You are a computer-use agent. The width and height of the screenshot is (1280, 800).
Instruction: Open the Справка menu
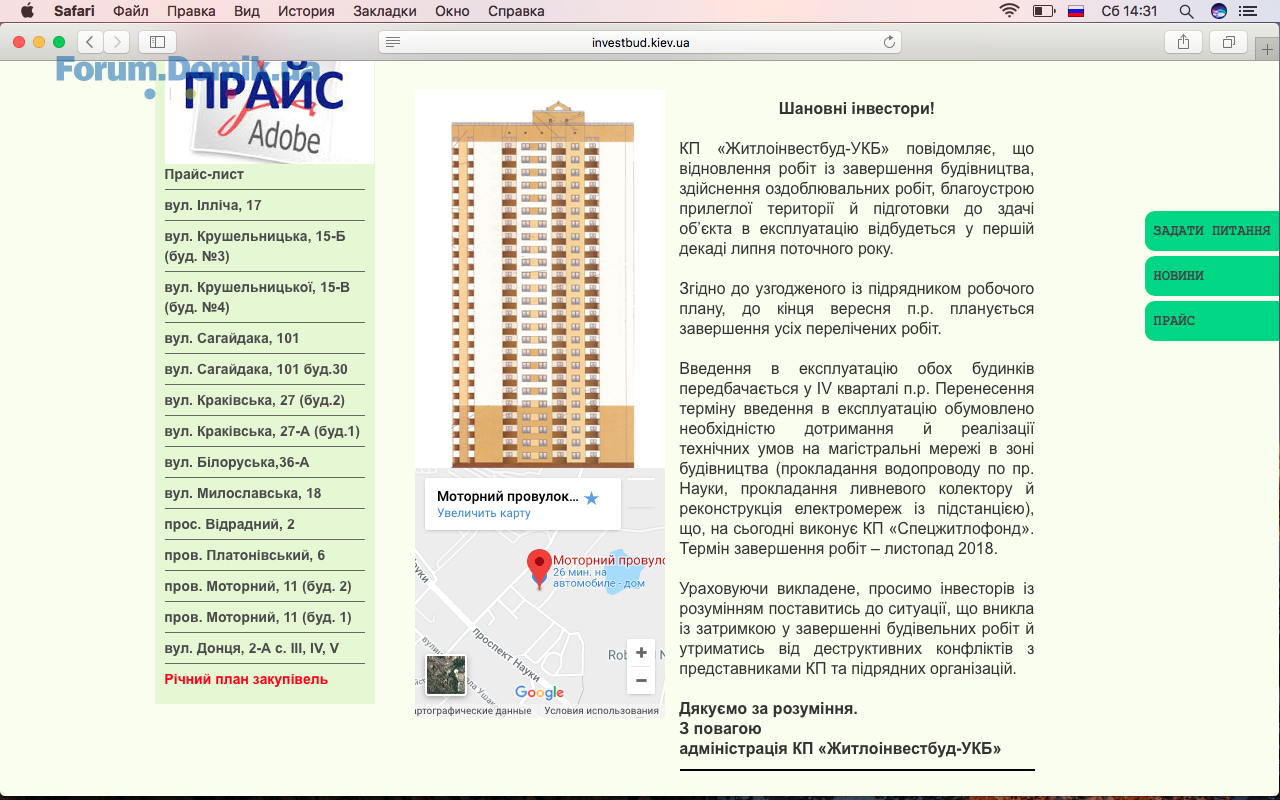click(x=516, y=11)
